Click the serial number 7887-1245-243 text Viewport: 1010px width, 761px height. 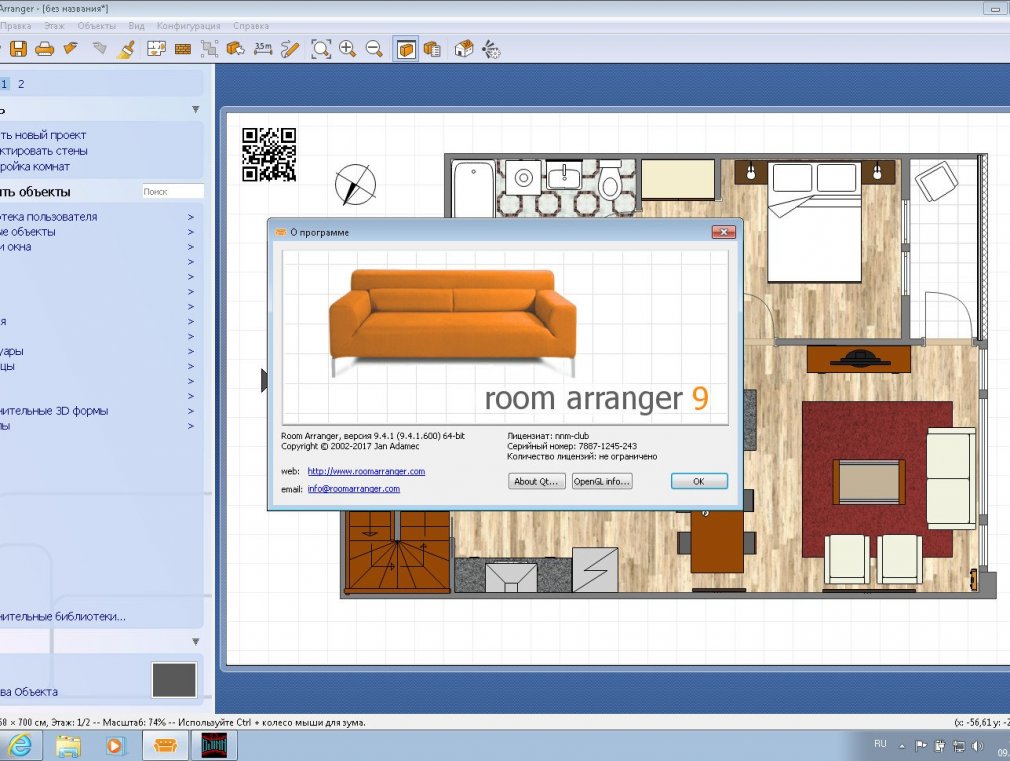pyautogui.click(x=607, y=446)
